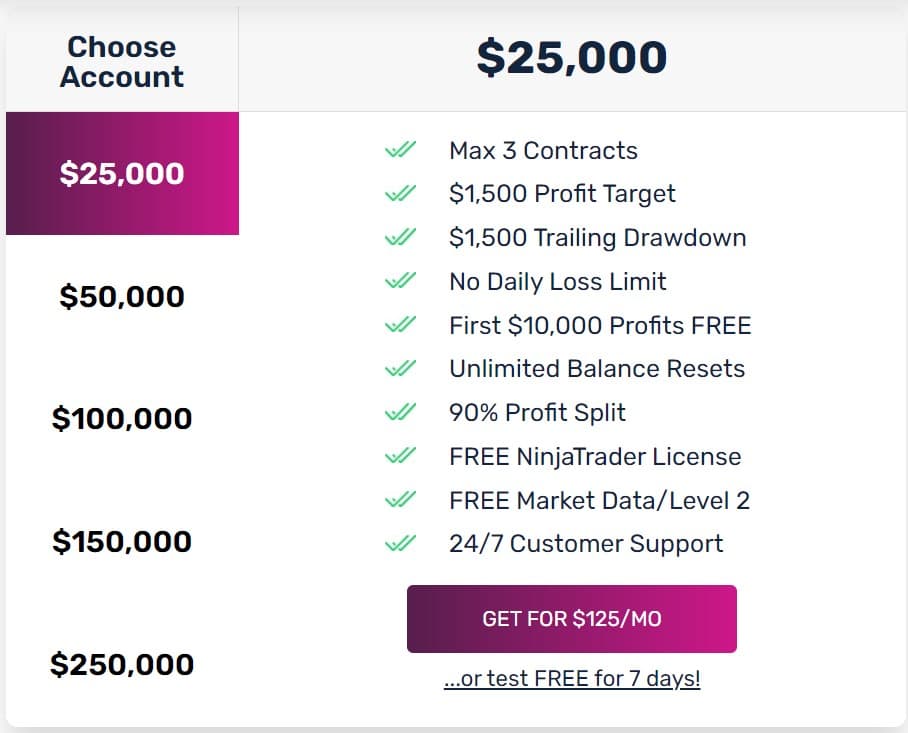The height and width of the screenshot is (733, 908).
Task: Click the GET FOR $125/MO button
Action: (x=571, y=618)
